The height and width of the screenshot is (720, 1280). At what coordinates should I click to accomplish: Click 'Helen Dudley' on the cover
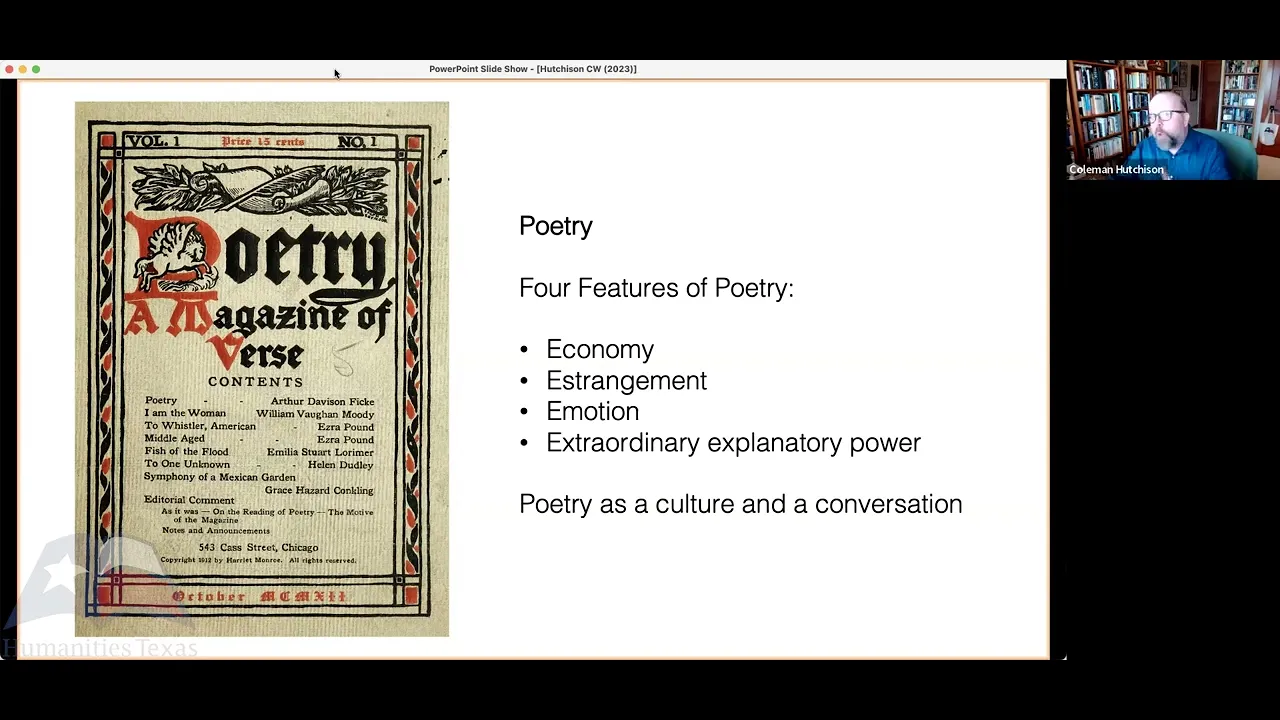[x=340, y=465]
